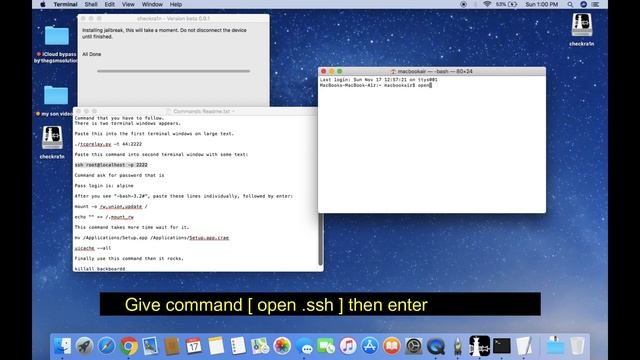
Task: Click 'Finally use this command then it rocks.'
Action: click(129, 258)
